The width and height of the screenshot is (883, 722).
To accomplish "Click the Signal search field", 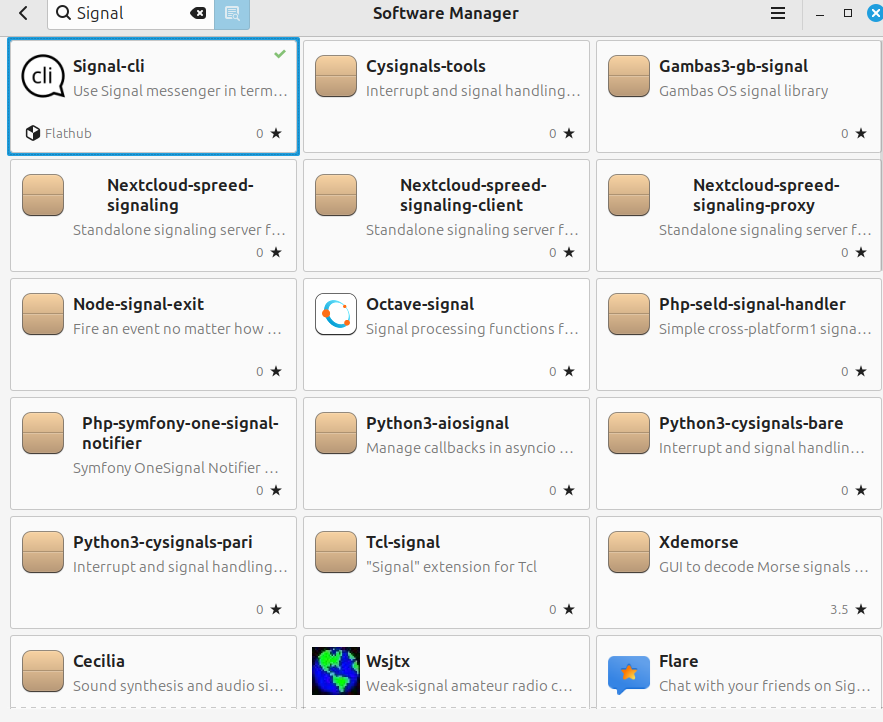I will click(131, 14).
